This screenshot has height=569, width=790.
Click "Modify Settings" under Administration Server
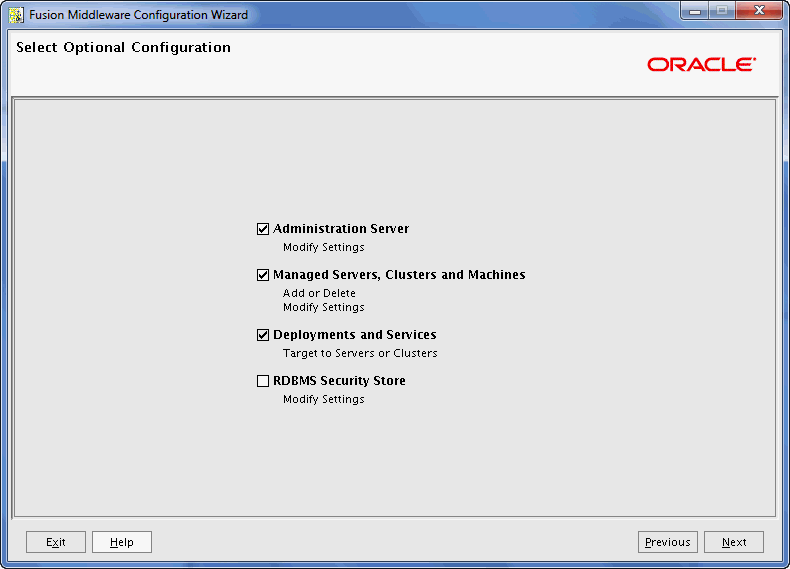(x=323, y=247)
